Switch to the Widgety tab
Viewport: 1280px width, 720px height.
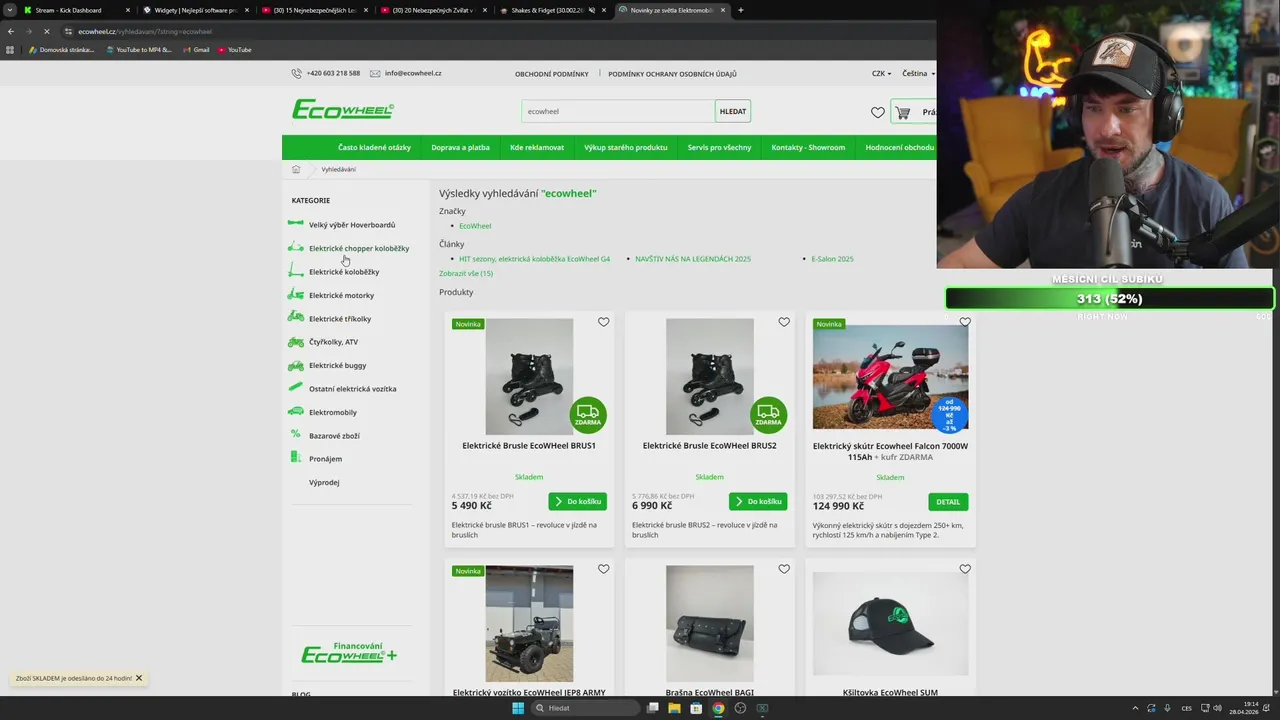pos(195,10)
